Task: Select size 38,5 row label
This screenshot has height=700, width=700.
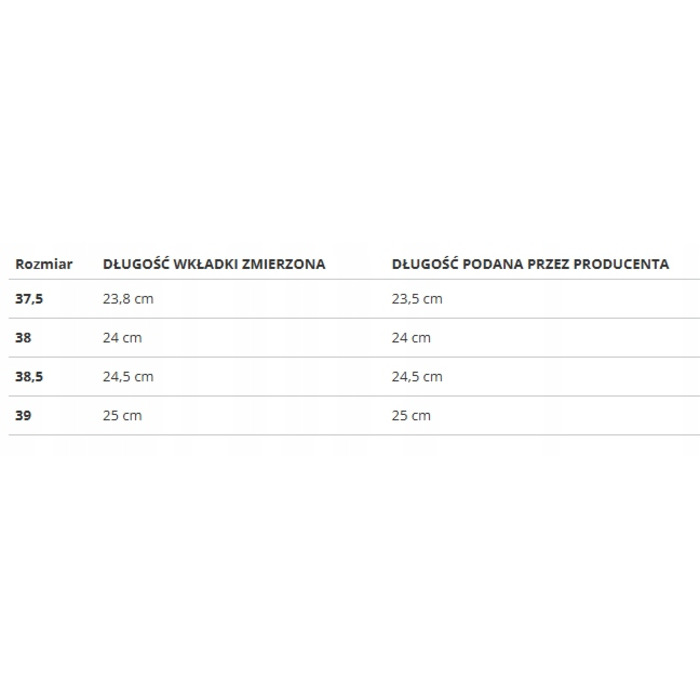Action: pos(29,376)
